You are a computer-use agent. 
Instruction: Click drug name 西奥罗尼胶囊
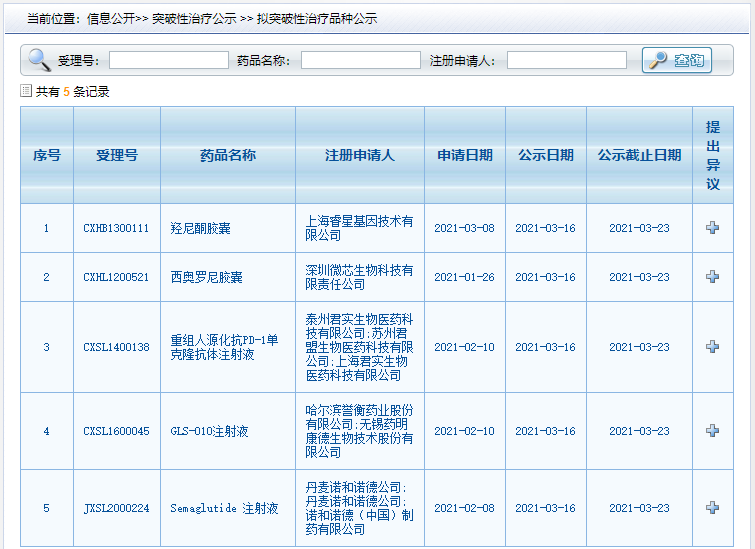point(206,277)
